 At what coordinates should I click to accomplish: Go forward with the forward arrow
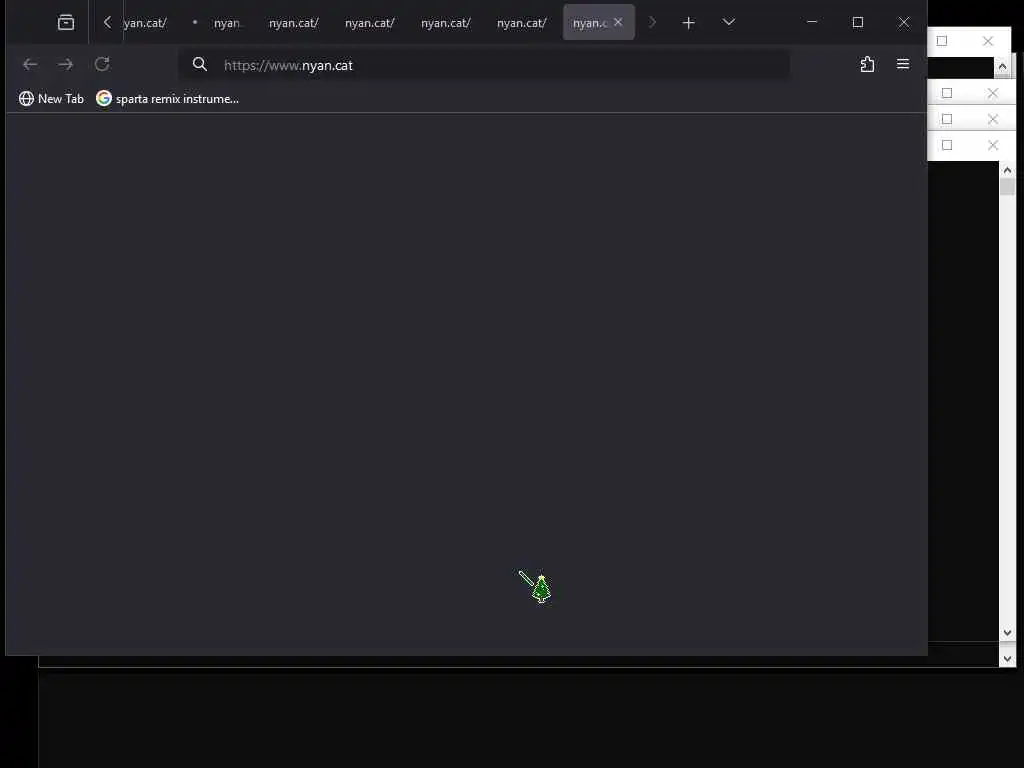[65, 64]
